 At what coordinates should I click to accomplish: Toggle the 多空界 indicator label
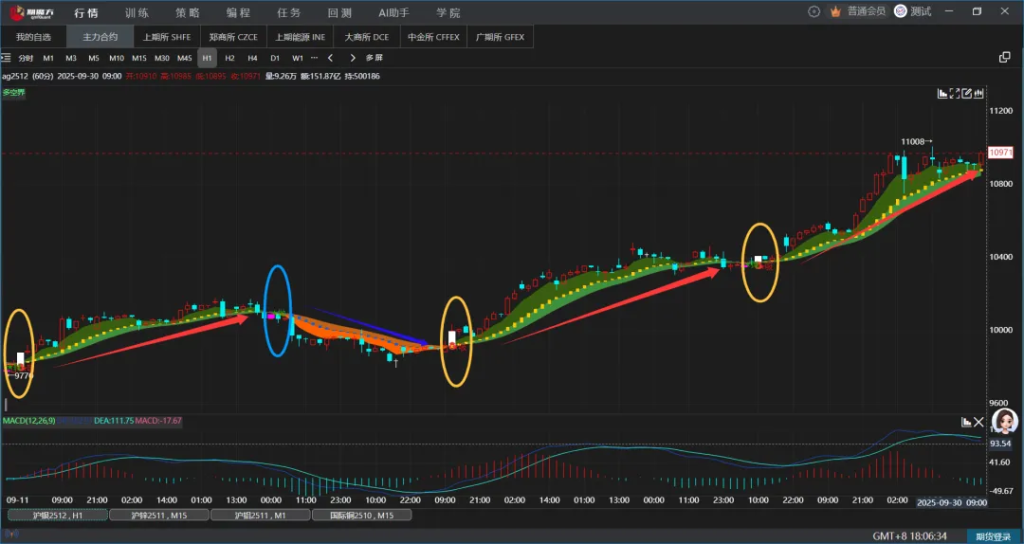[14, 92]
